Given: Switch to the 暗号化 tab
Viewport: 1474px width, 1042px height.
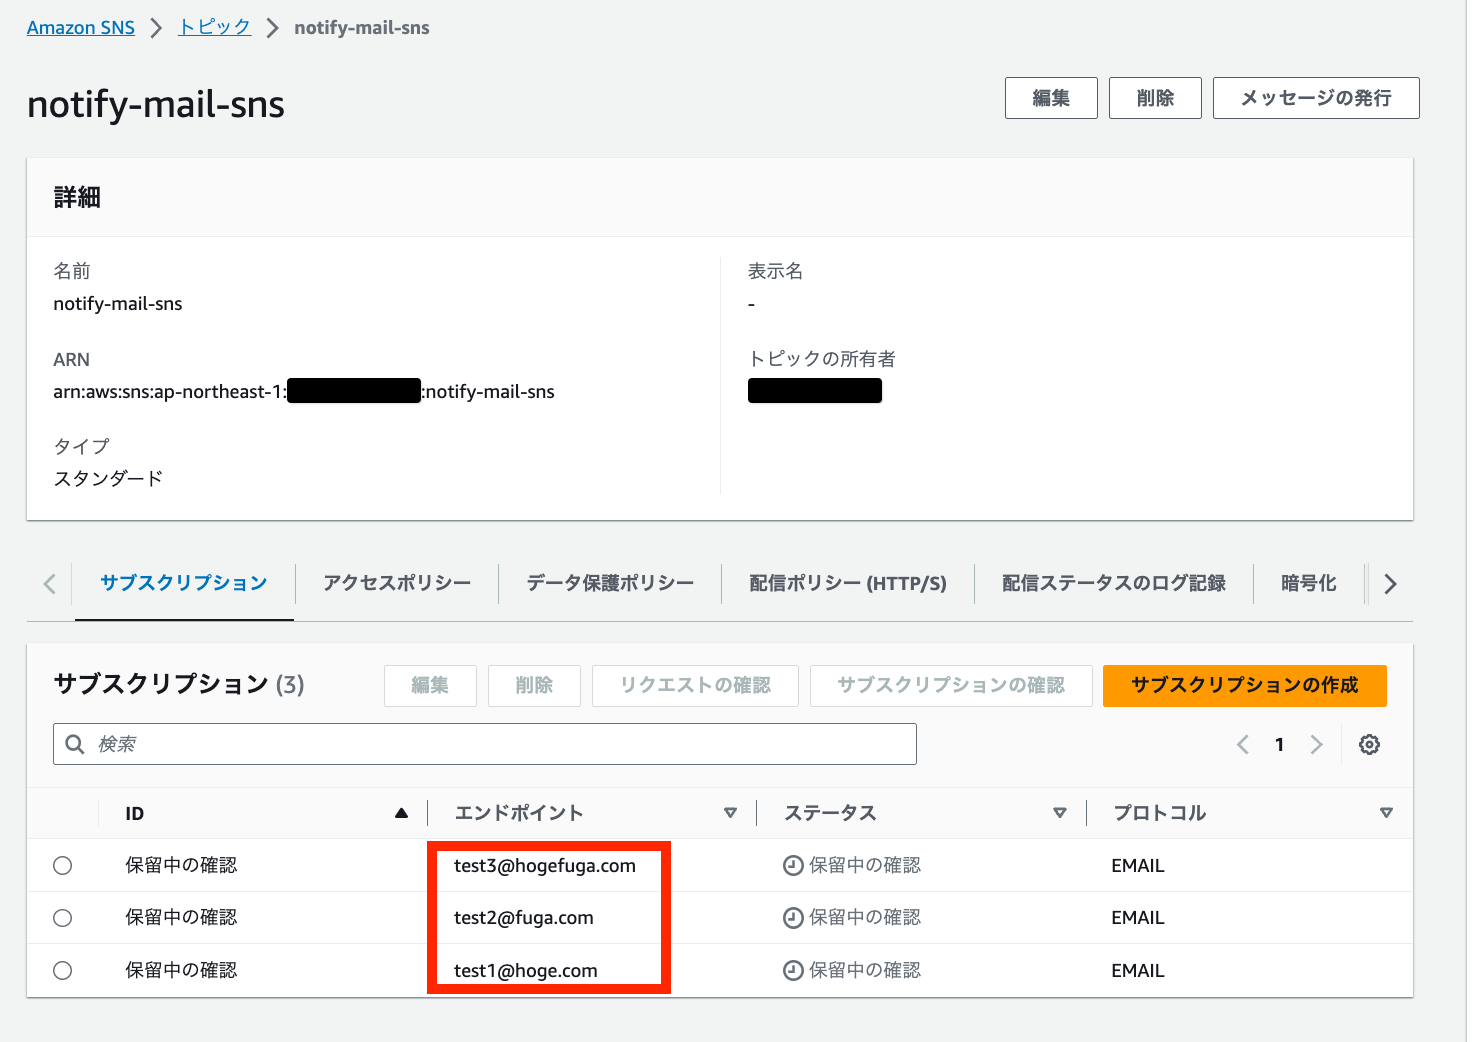Looking at the screenshot, I should [1308, 583].
